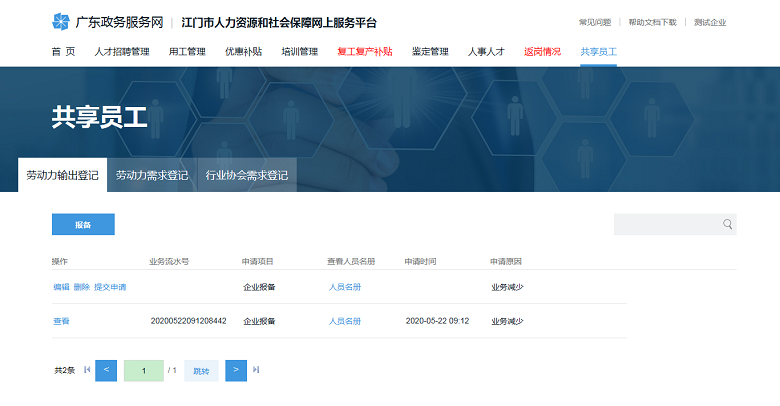780x406 pixels.
Task: Click the 跳转 jump button
Action: (x=201, y=371)
